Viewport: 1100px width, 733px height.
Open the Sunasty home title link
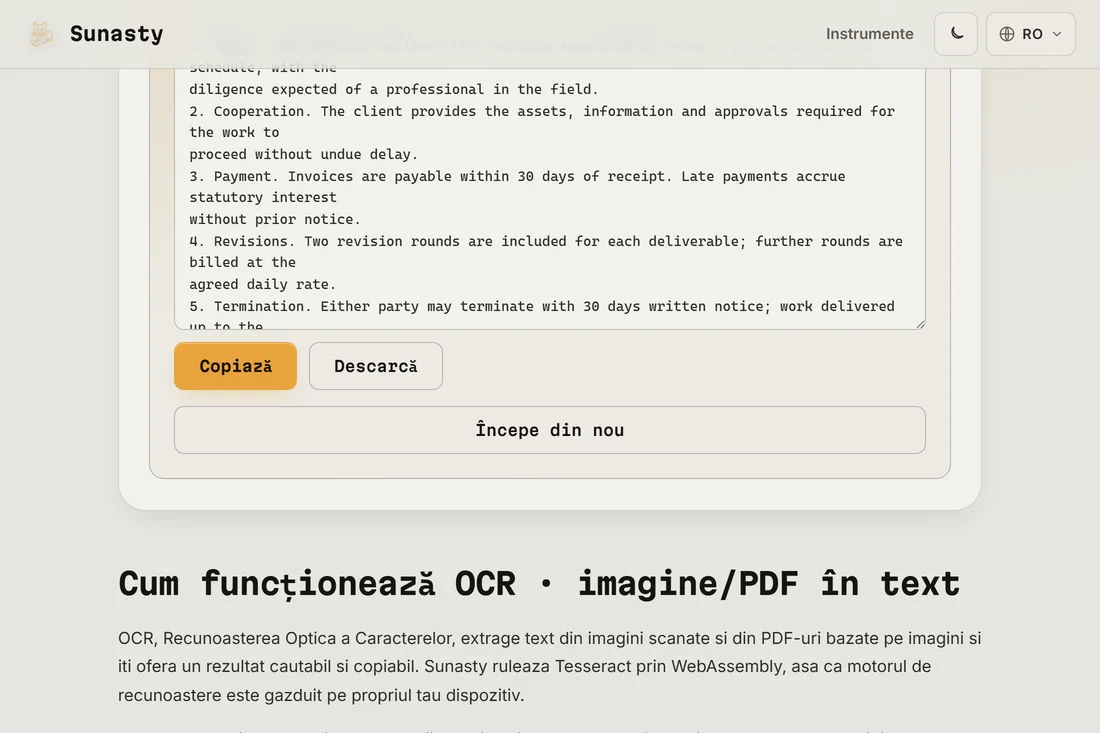[116, 34]
